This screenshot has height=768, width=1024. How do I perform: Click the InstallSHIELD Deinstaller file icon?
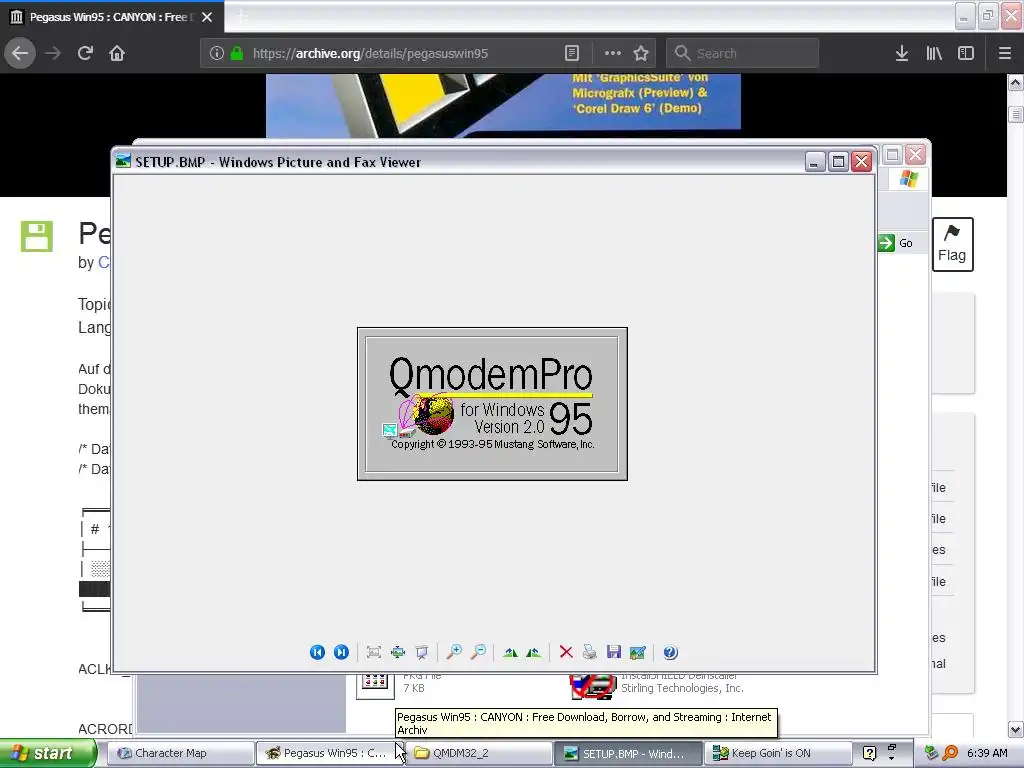pos(592,686)
